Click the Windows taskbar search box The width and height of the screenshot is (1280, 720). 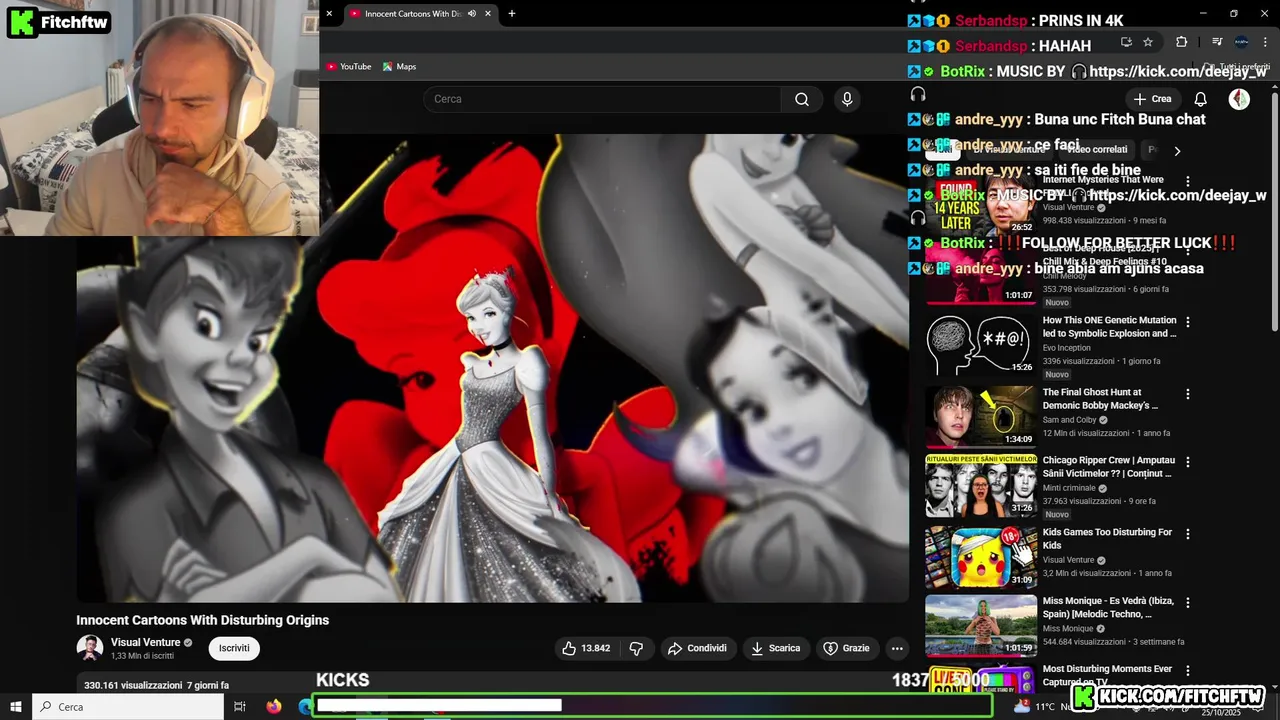128,706
